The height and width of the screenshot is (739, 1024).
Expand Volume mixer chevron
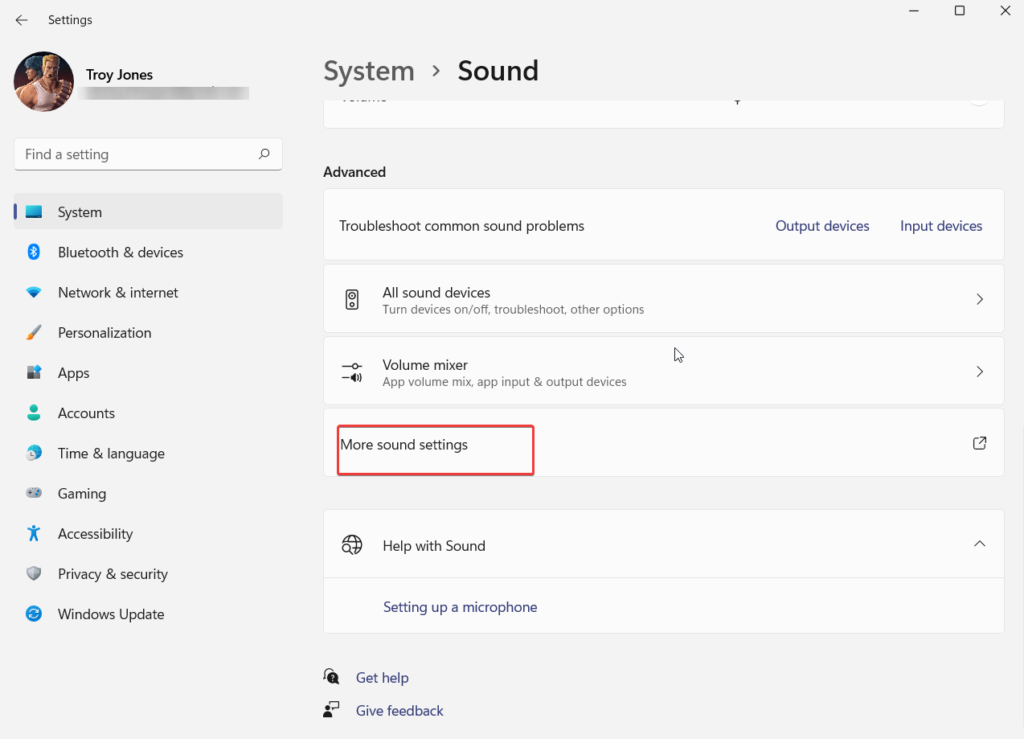pyautogui.click(x=980, y=371)
